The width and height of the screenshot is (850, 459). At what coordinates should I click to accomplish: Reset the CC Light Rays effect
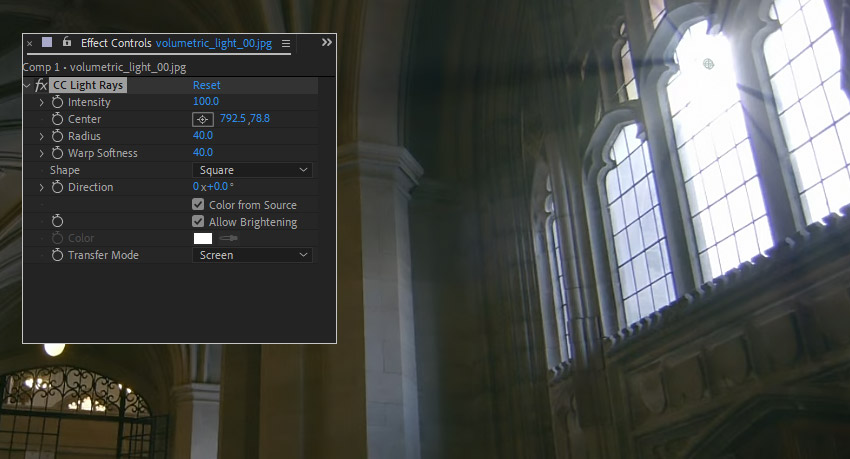pos(207,85)
